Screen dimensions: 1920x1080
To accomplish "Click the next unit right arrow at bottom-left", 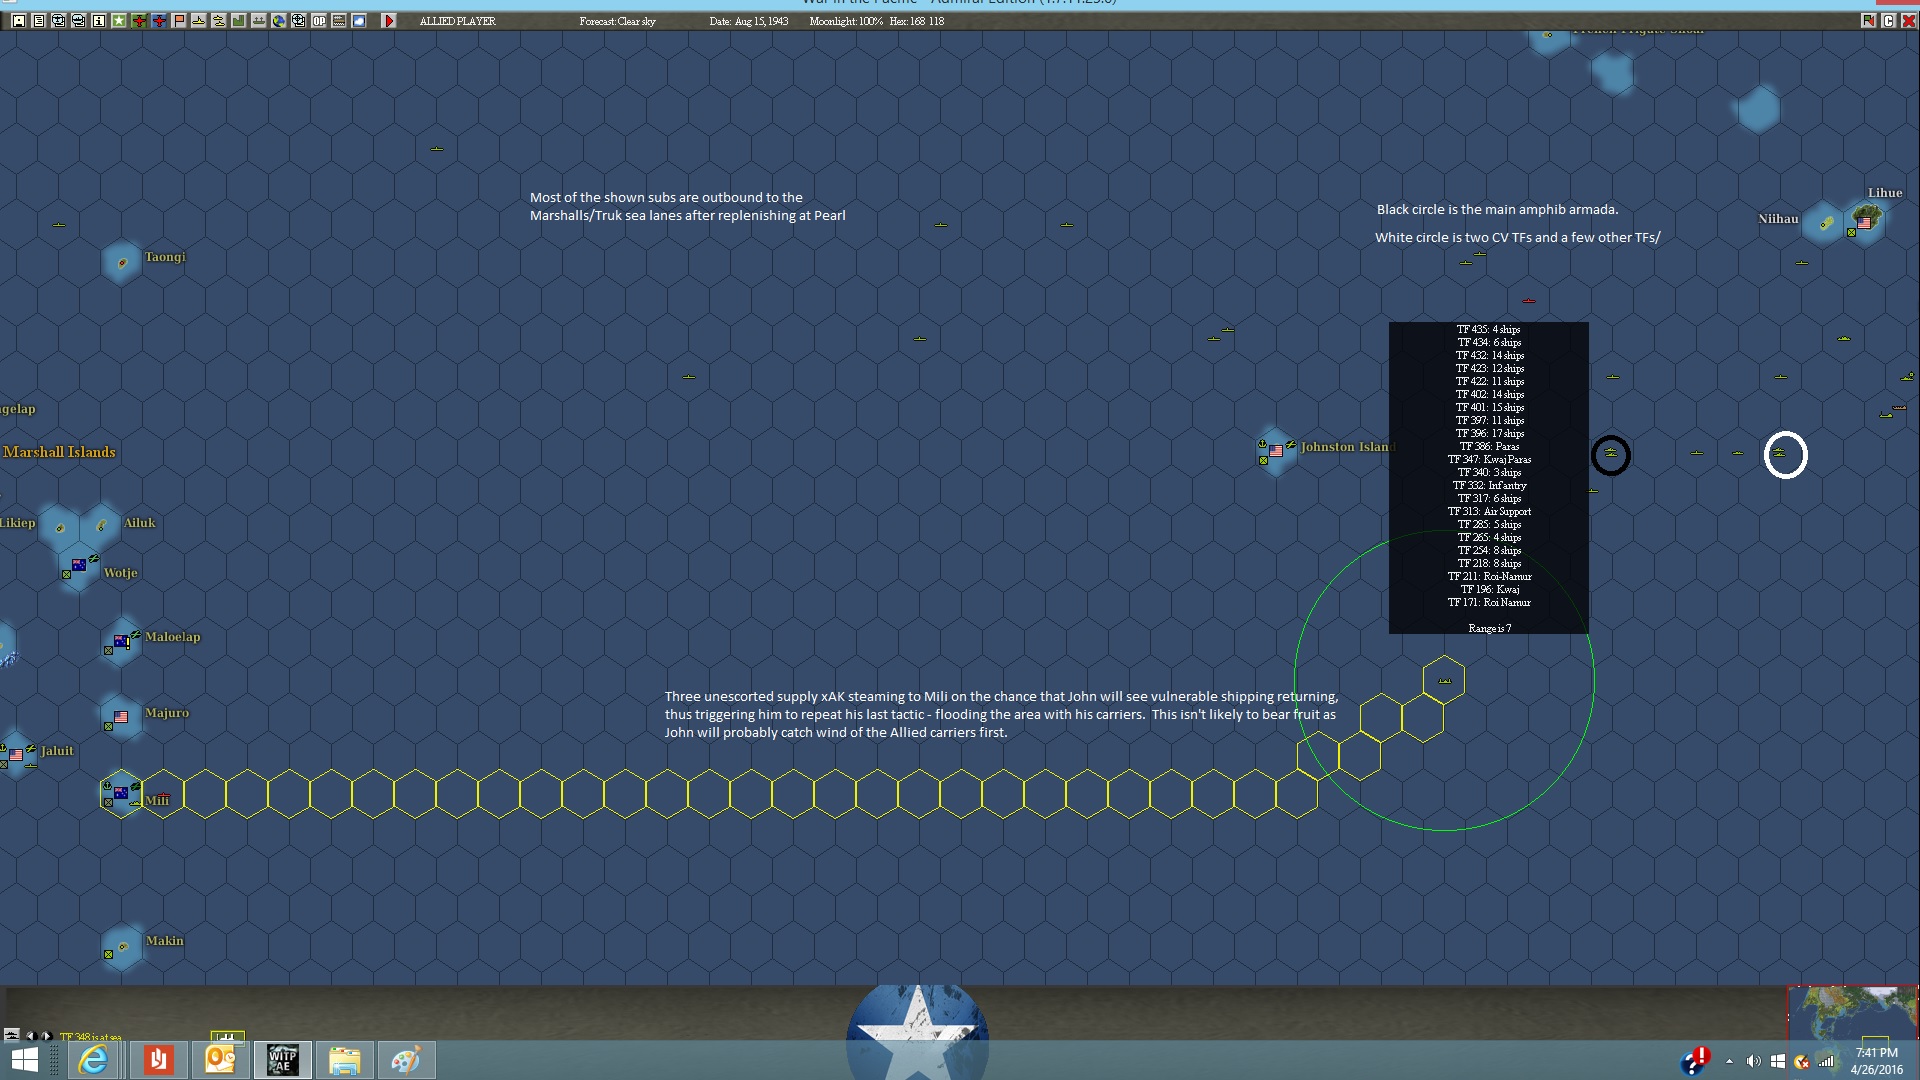I will tap(46, 1036).
